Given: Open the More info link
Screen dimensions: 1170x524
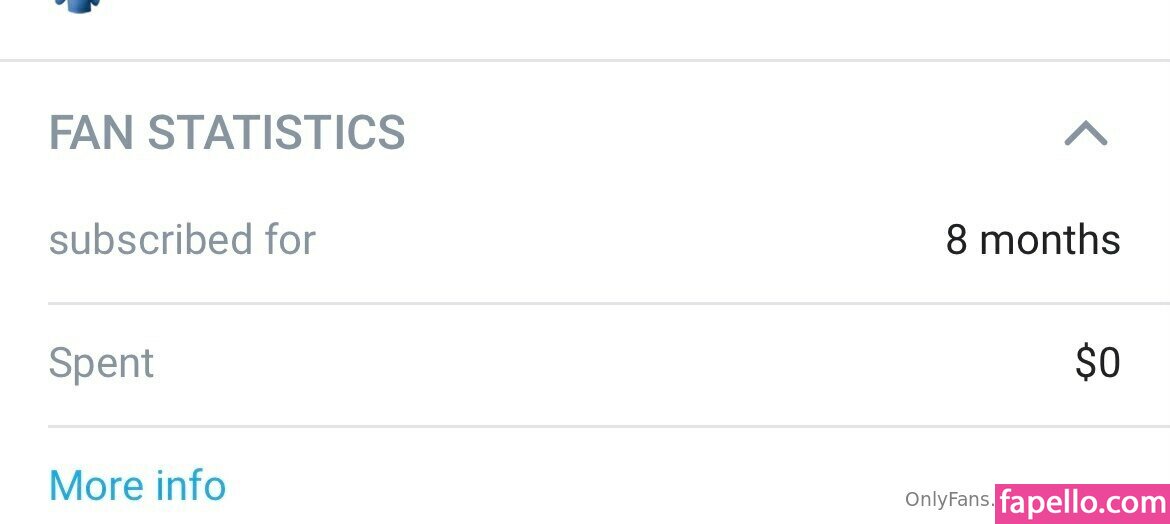Looking at the screenshot, I should pos(137,486).
